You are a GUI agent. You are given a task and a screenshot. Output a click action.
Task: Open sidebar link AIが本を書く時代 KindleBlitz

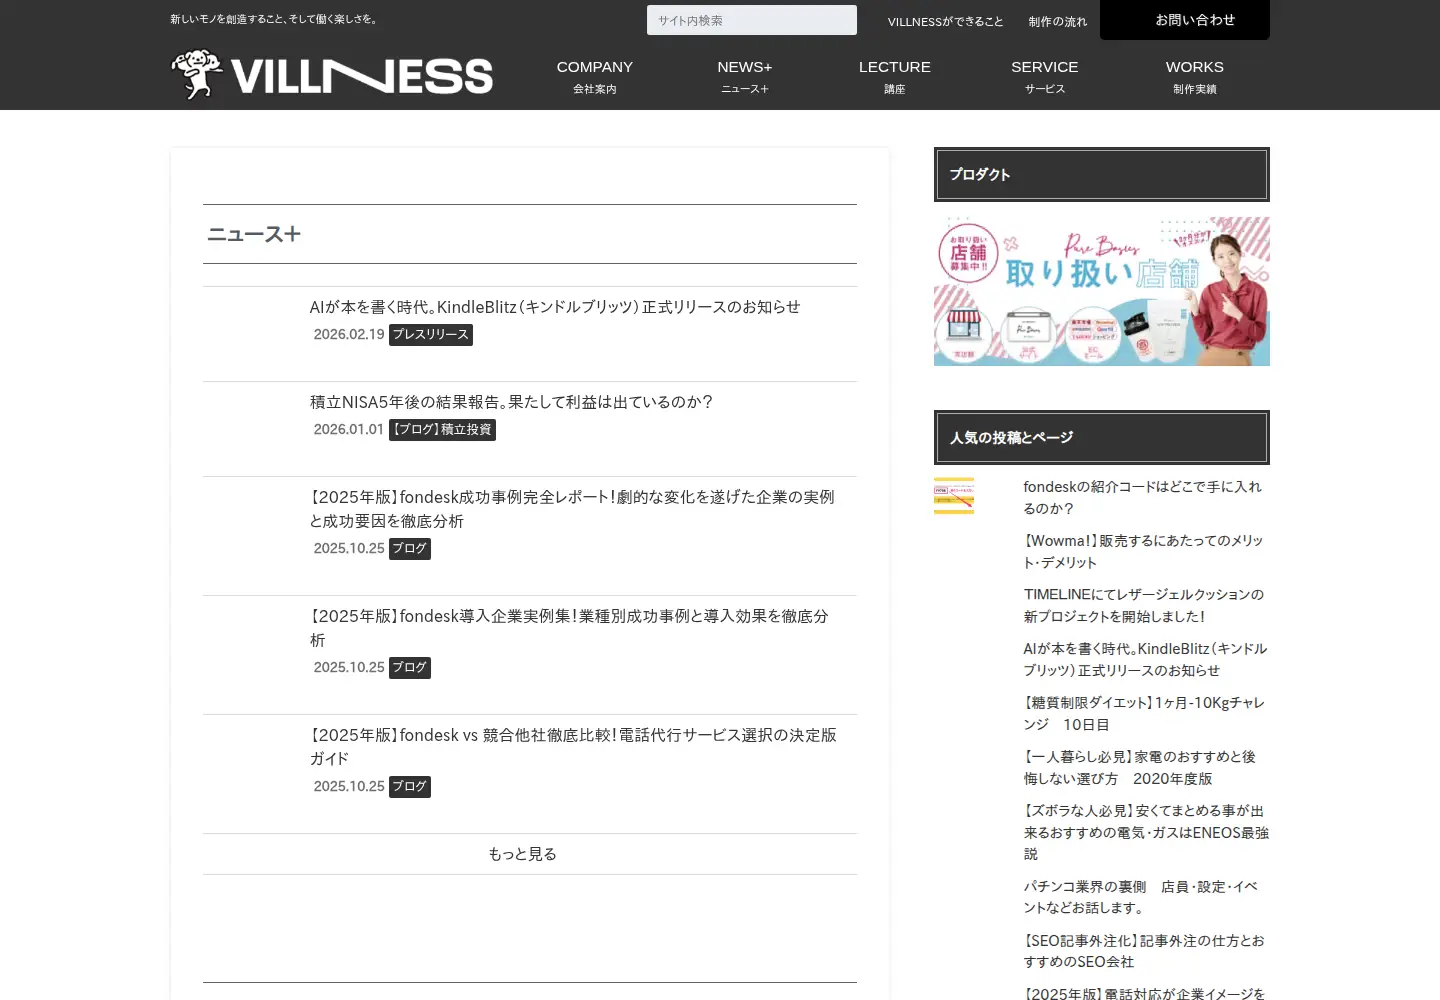(x=1146, y=659)
